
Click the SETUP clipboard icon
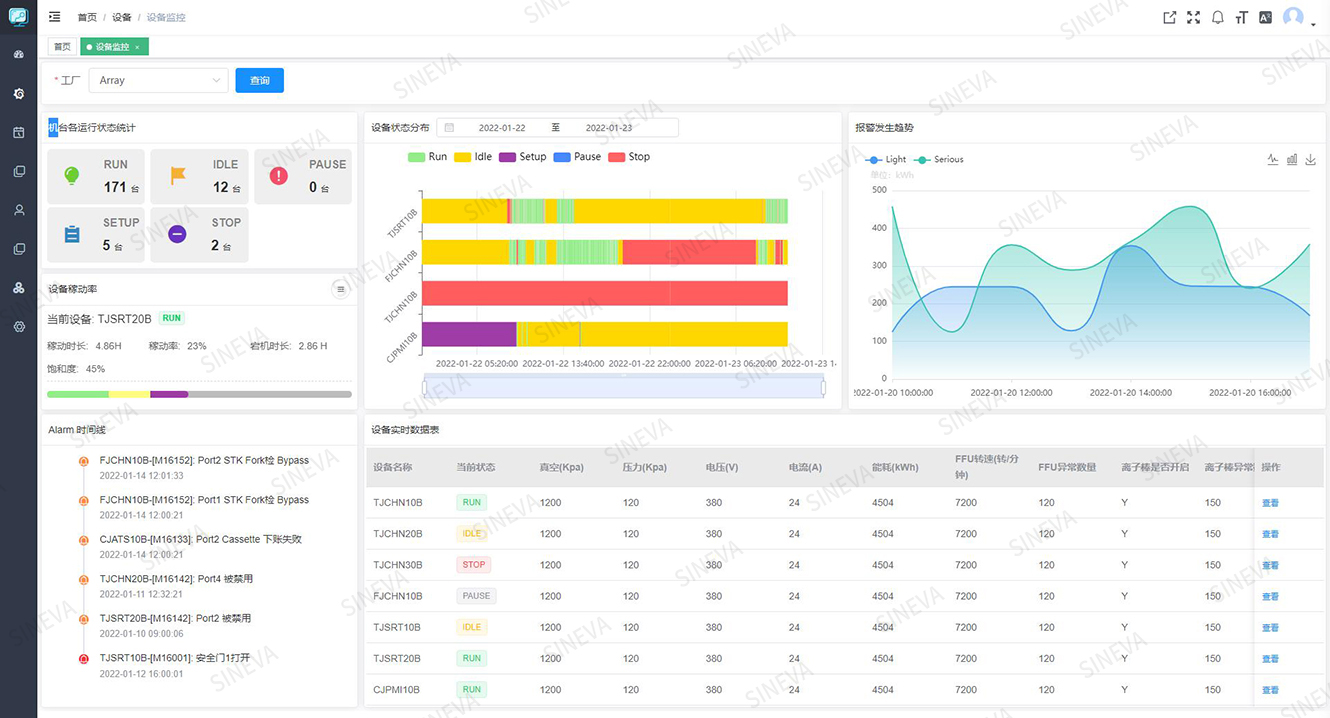[x=72, y=234]
